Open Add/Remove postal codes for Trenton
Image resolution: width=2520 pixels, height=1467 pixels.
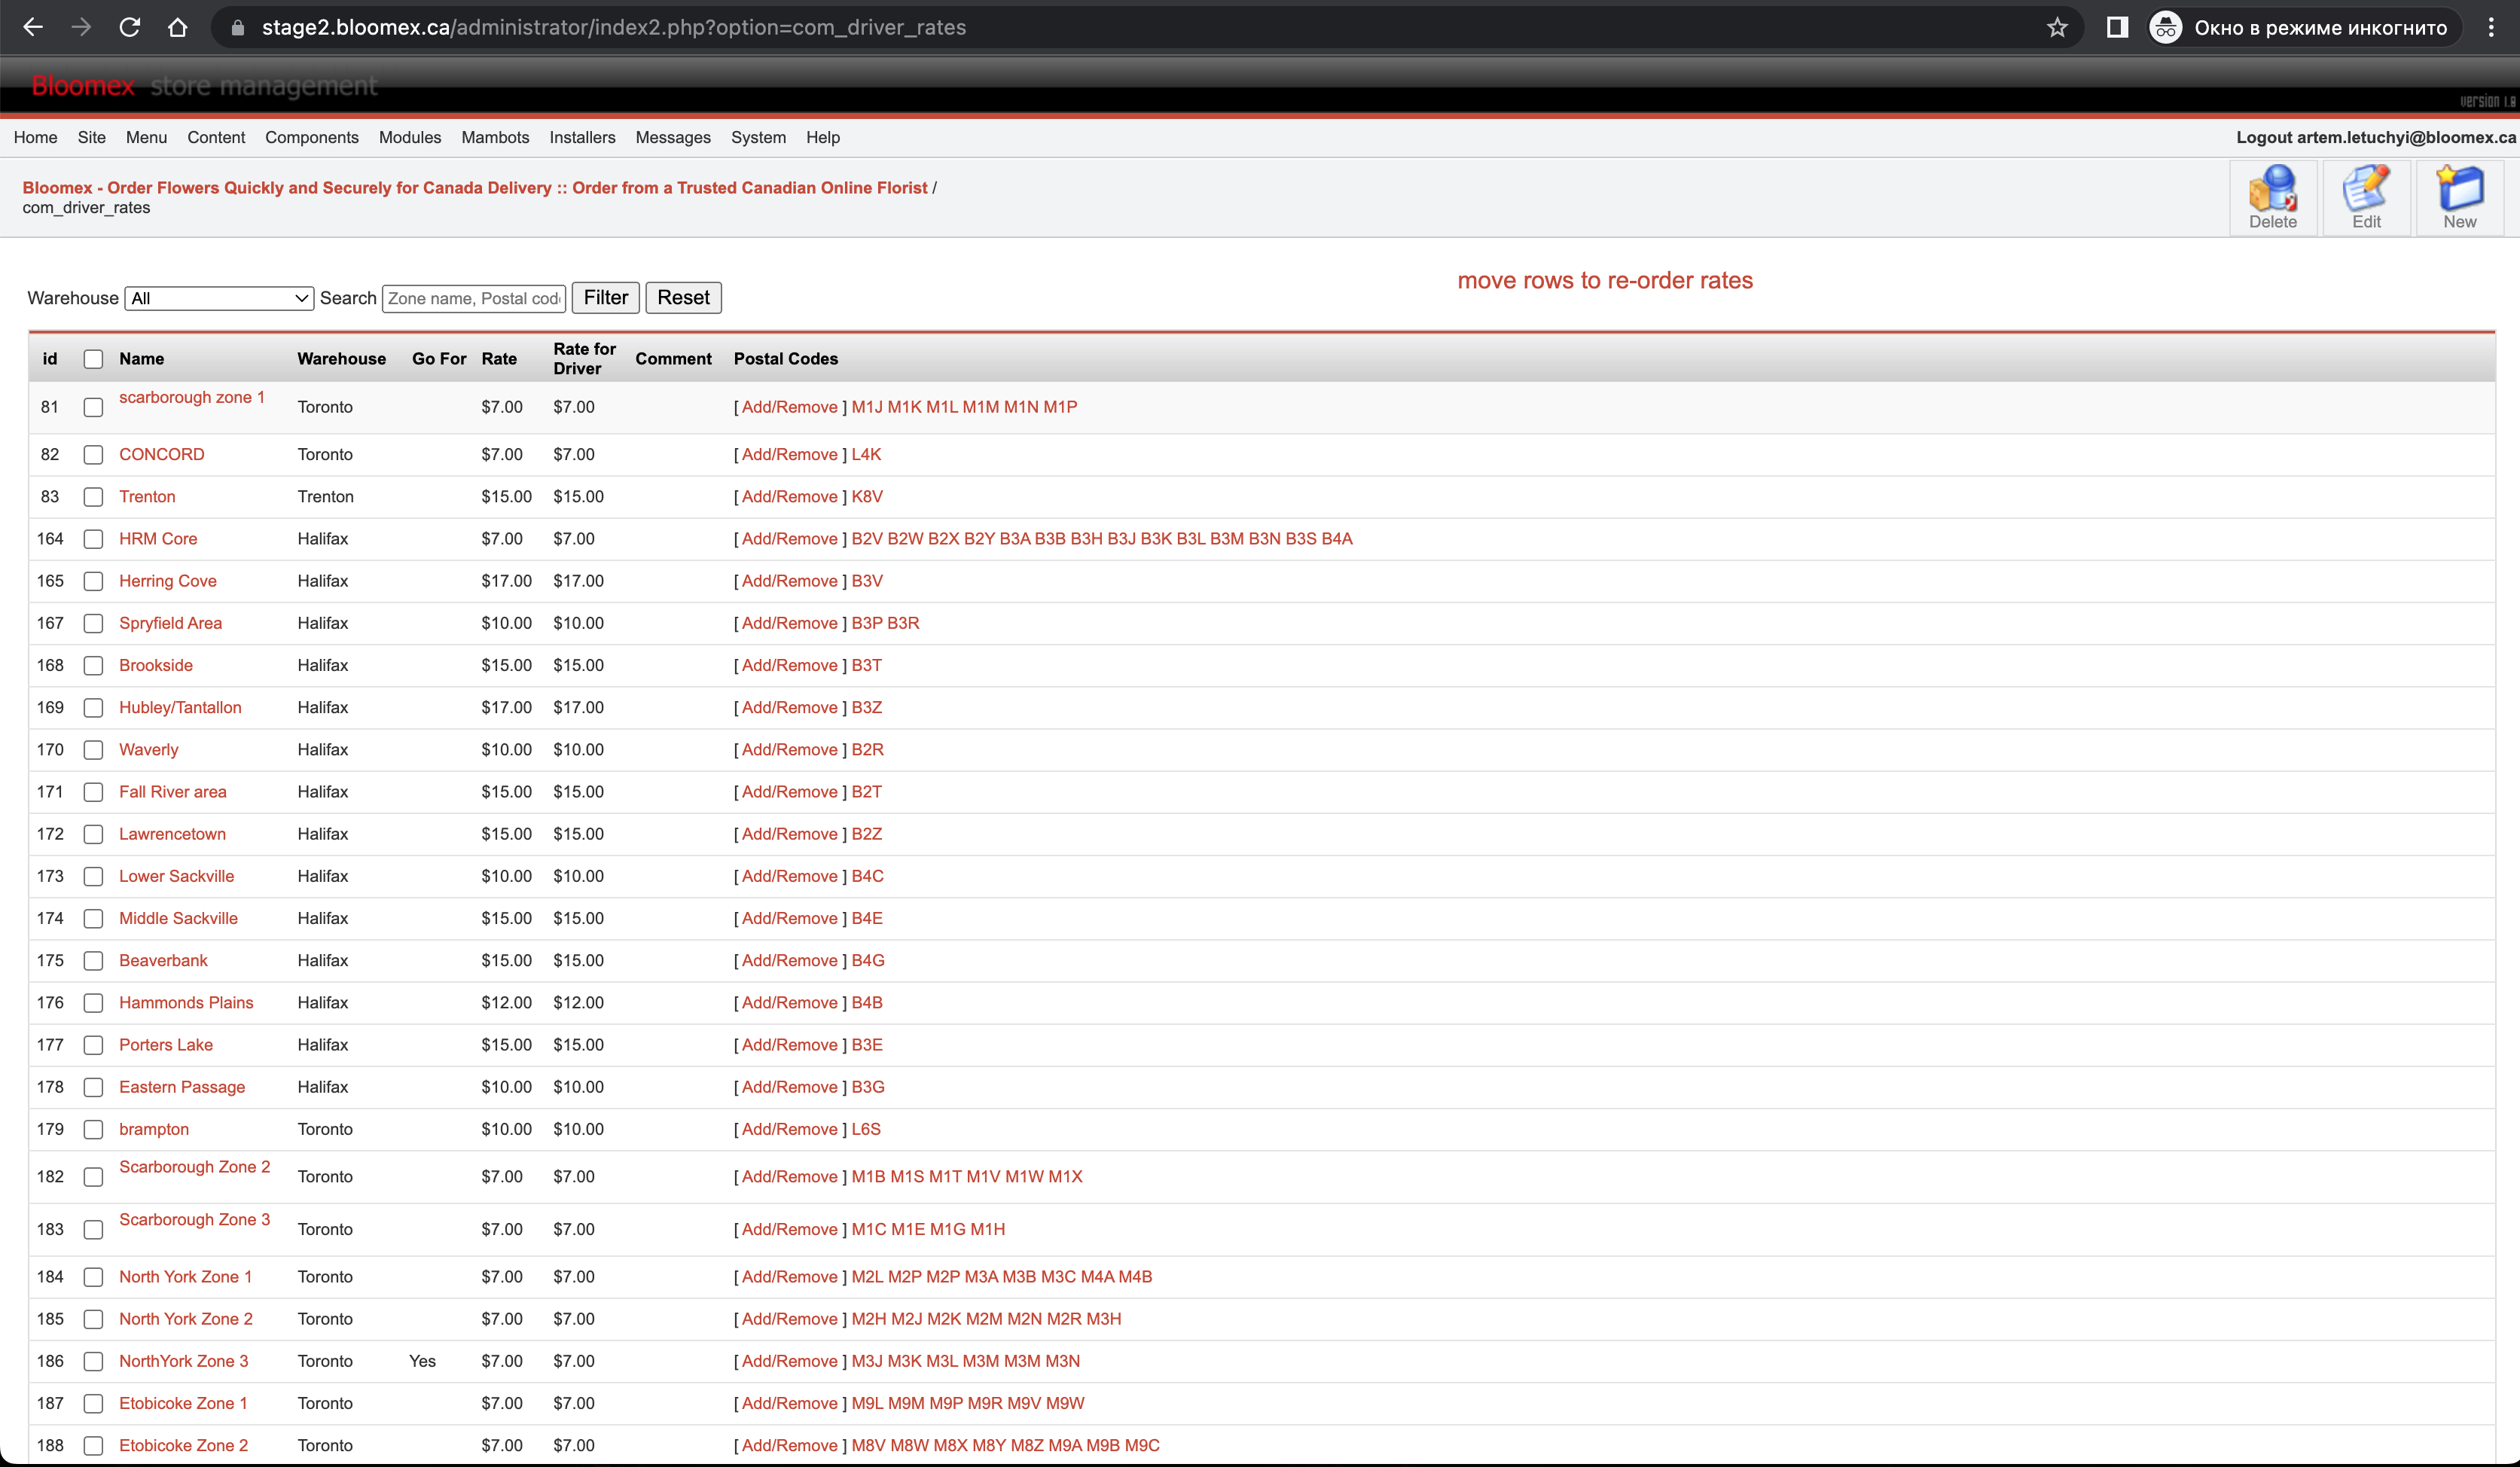789,497
